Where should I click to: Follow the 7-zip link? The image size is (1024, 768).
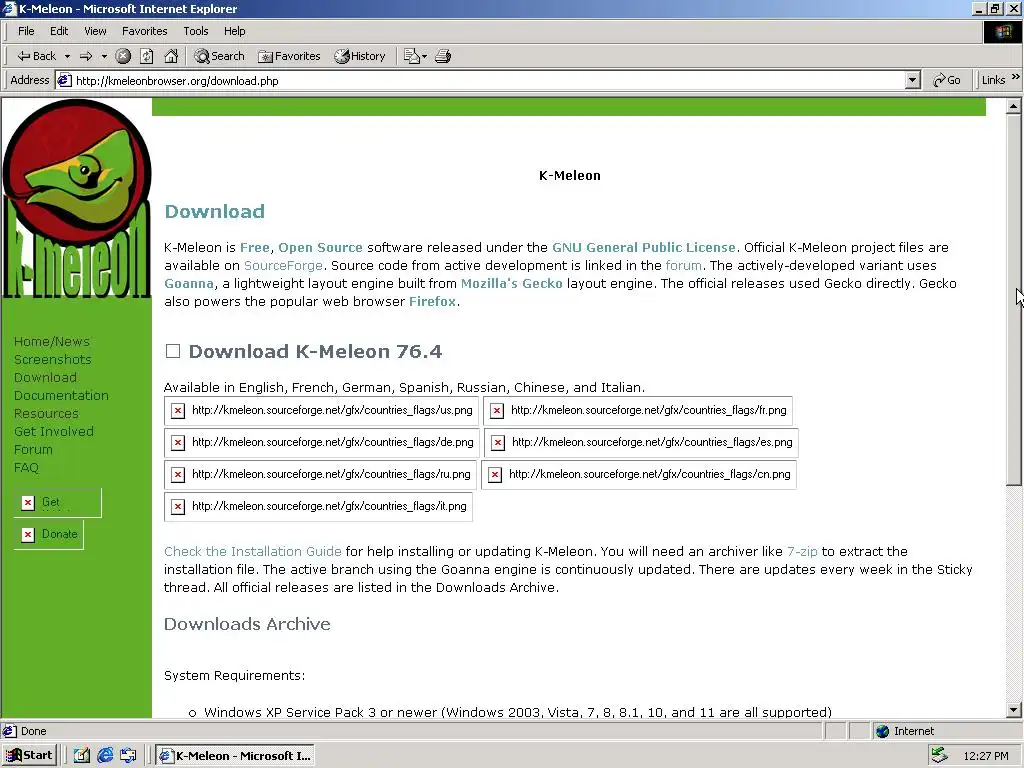coord(802,551)
